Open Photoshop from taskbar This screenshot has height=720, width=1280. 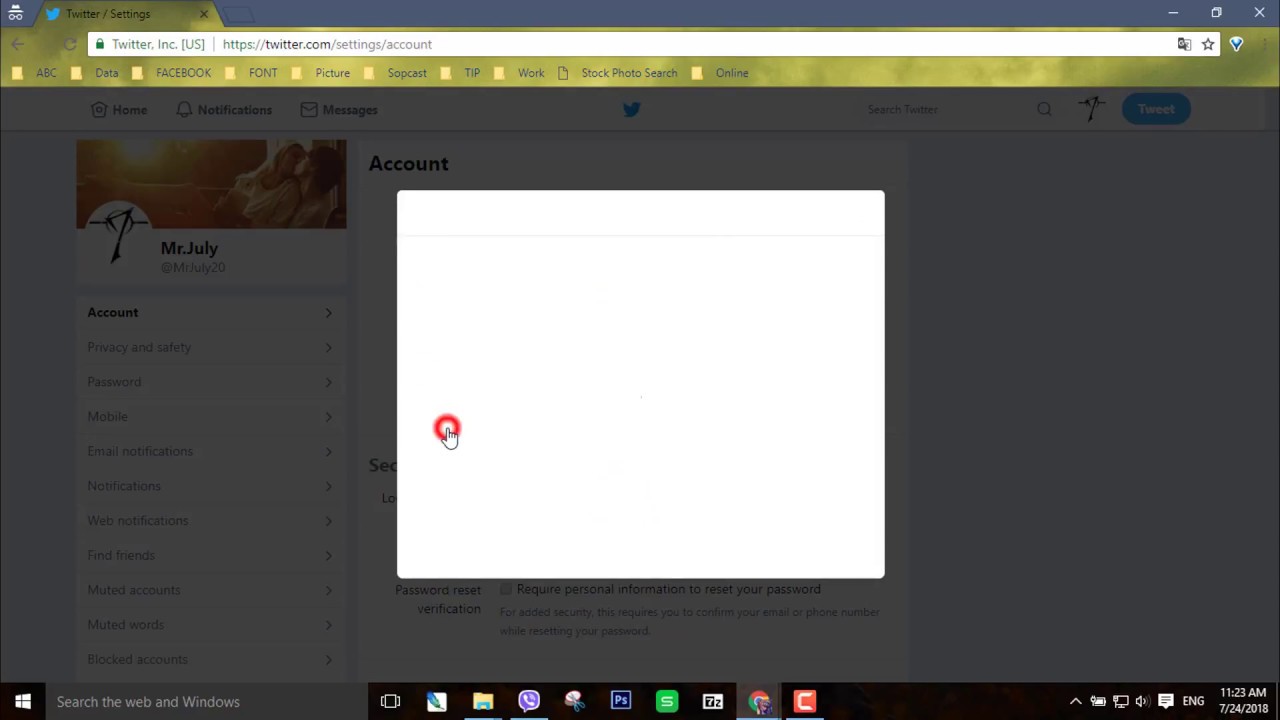pyautogui.click(x=621, y=702)
